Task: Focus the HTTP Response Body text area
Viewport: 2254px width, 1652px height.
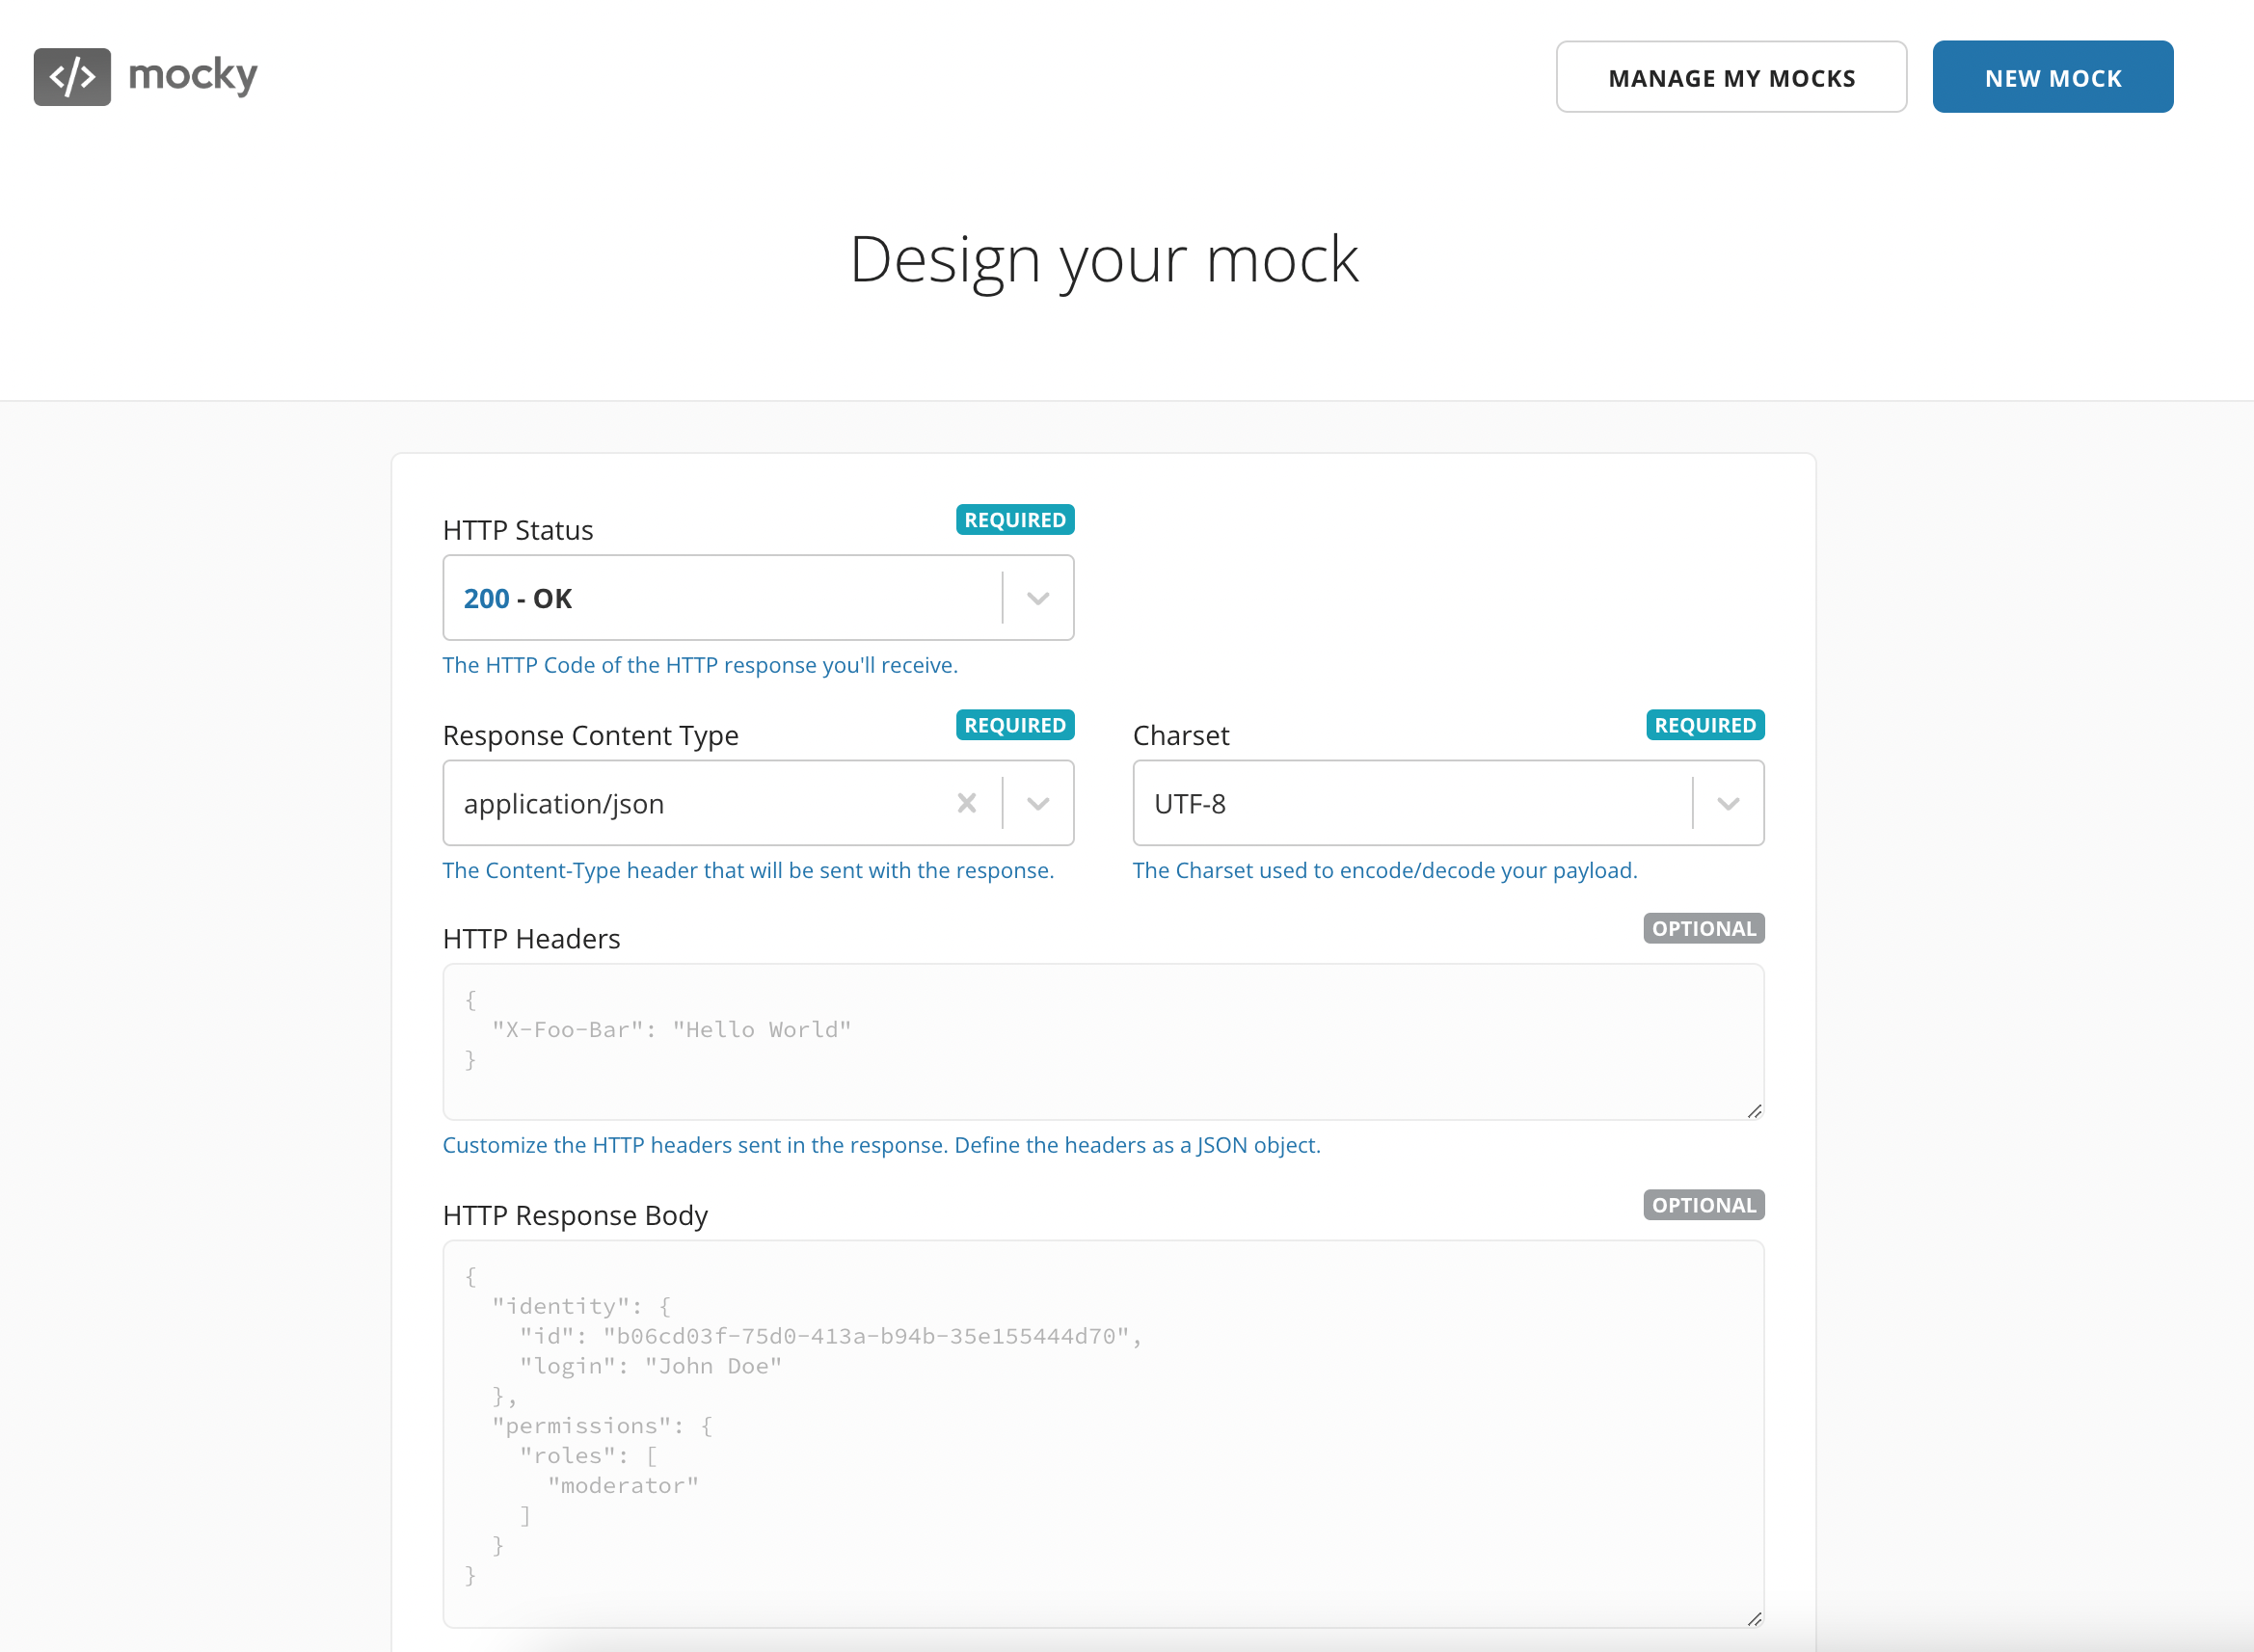Action: (x=1102, y=1432)
